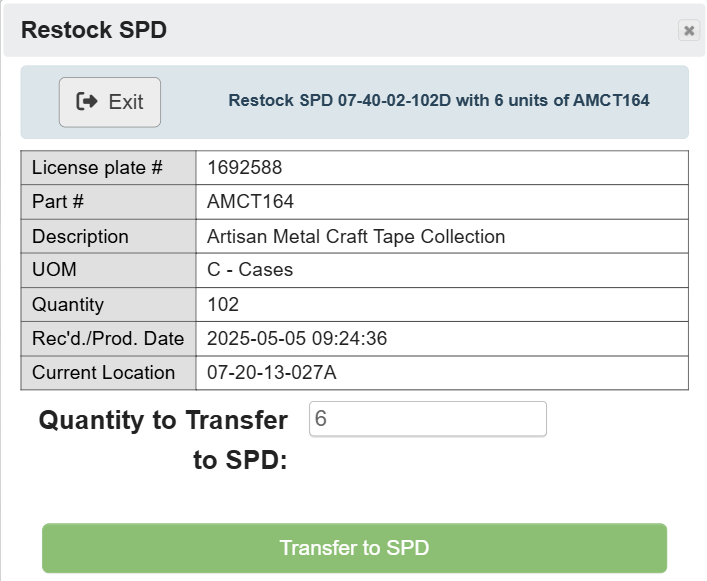Click the Transfer to SPD button
This screenshot has height=581, width=707.
point(354,548)
